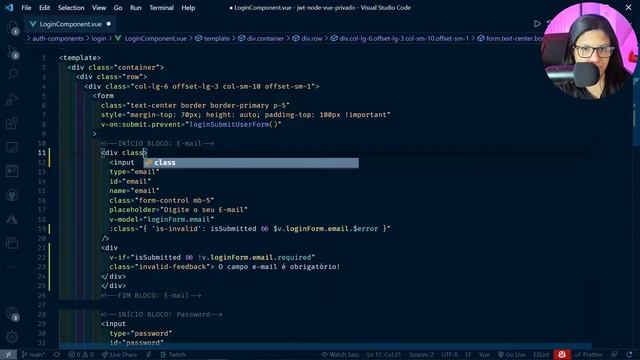Click the loginSubmitUserForm() handler text
The height and width of the screenshot is (360, 640).
pos(233,124)
